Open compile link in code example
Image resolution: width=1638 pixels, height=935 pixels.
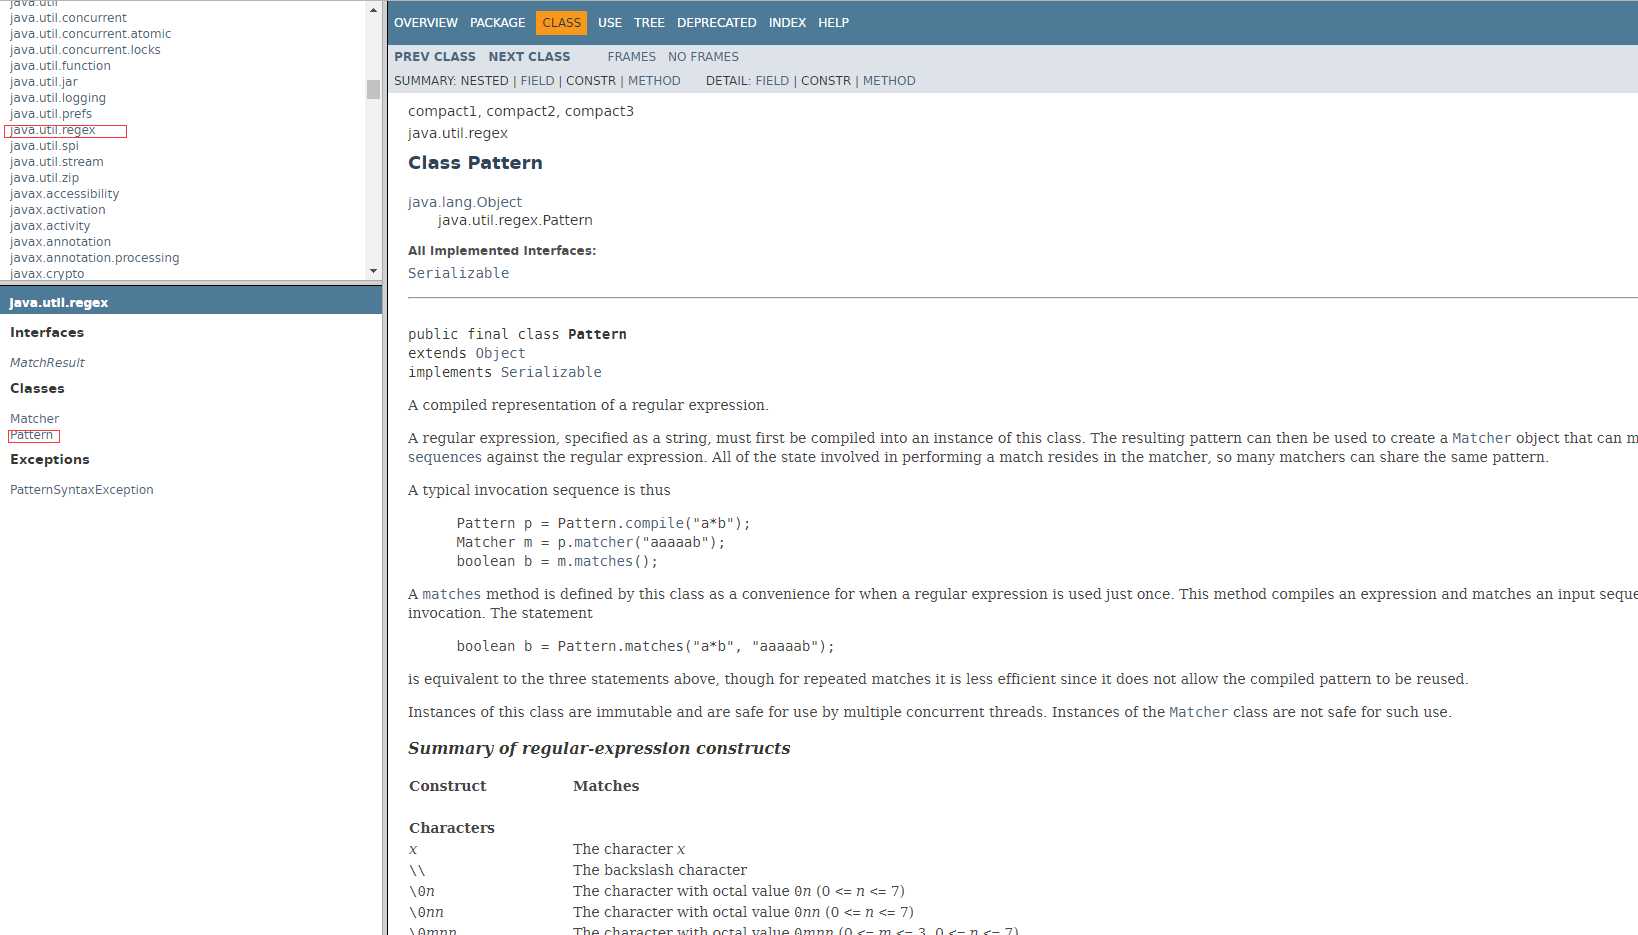654,523
